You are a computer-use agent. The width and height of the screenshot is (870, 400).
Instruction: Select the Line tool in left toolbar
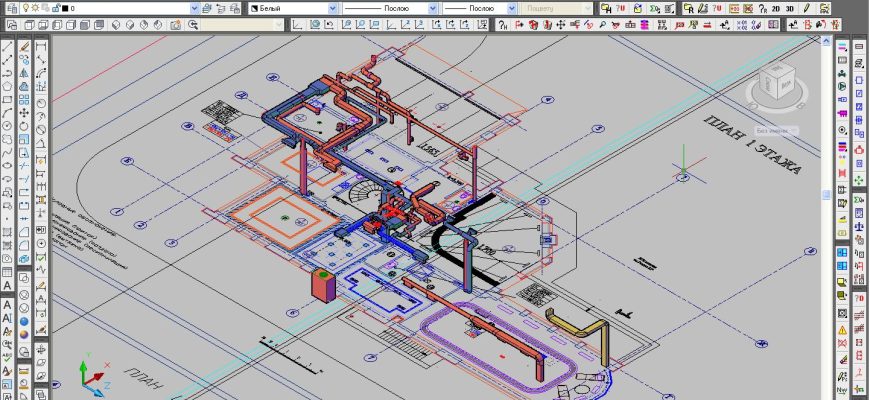coord(8,46)
